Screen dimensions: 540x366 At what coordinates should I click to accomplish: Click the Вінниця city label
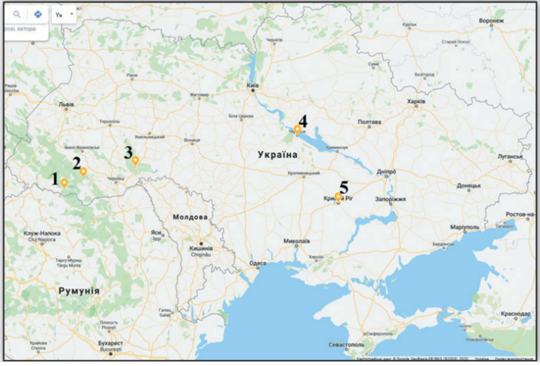point(192,140)
